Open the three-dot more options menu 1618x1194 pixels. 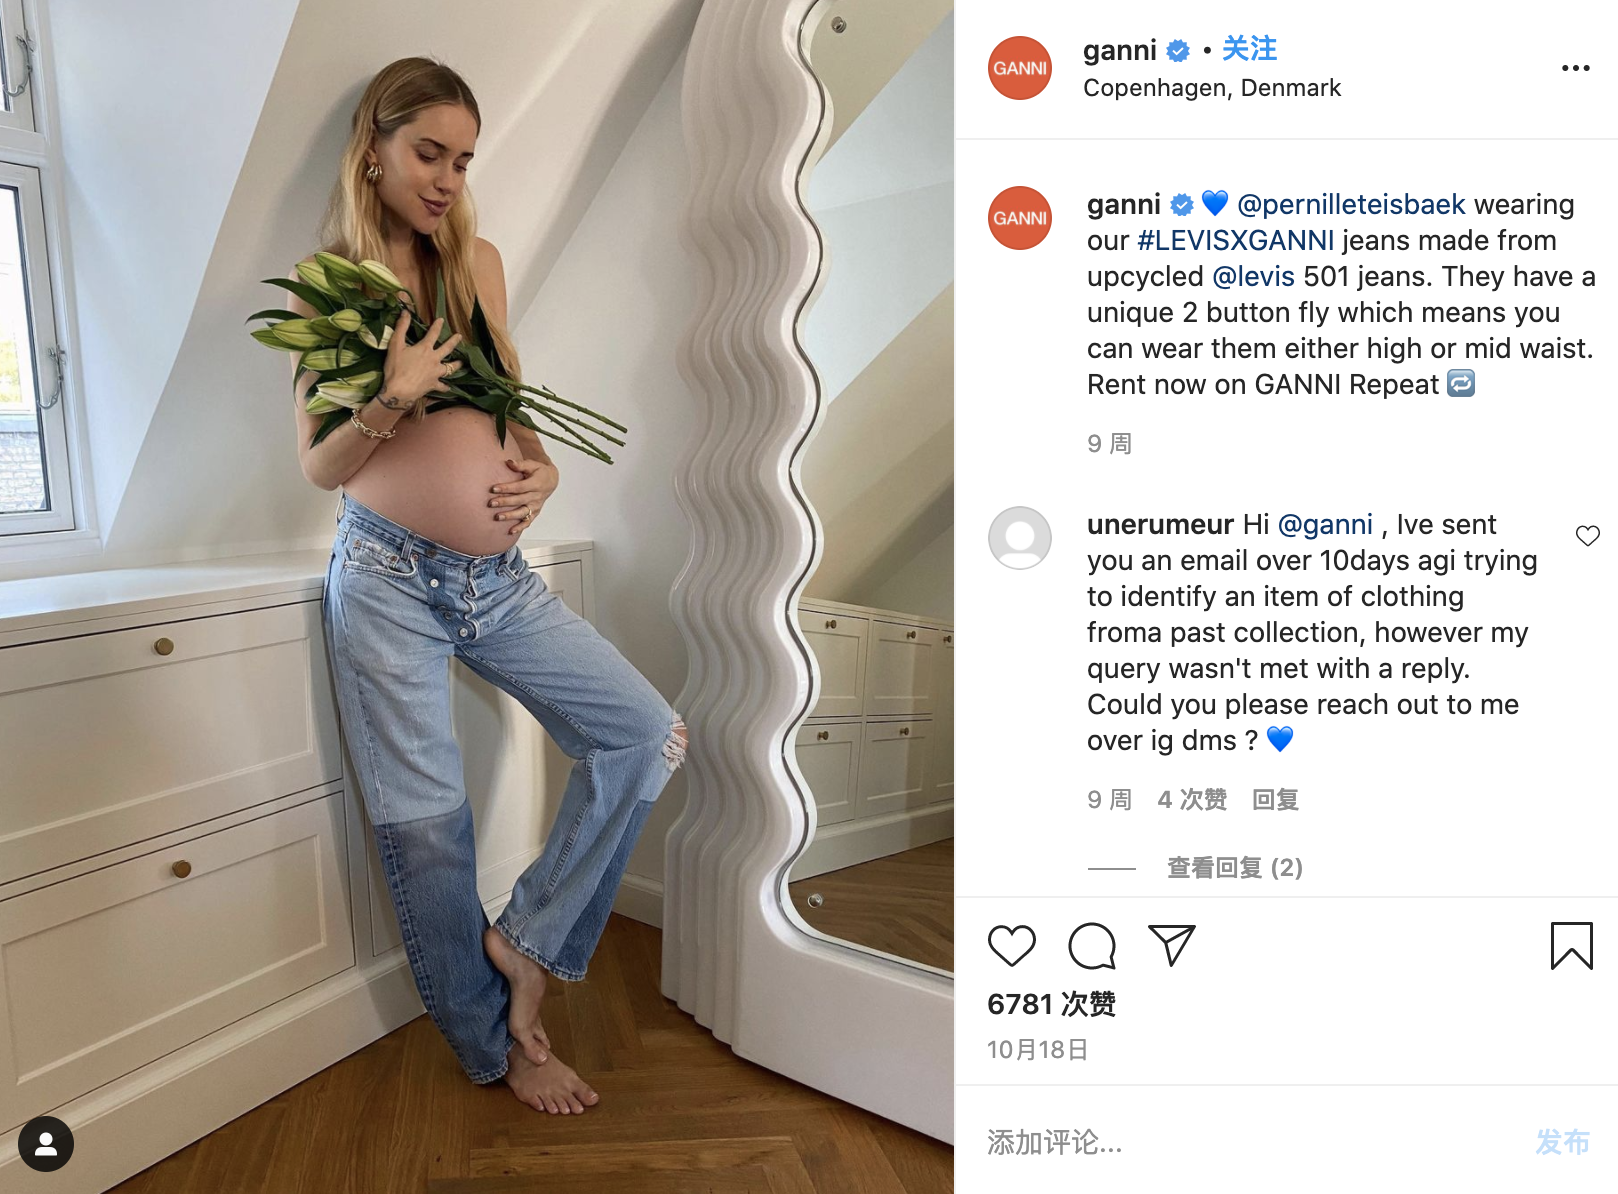[x=1575, y=68]
